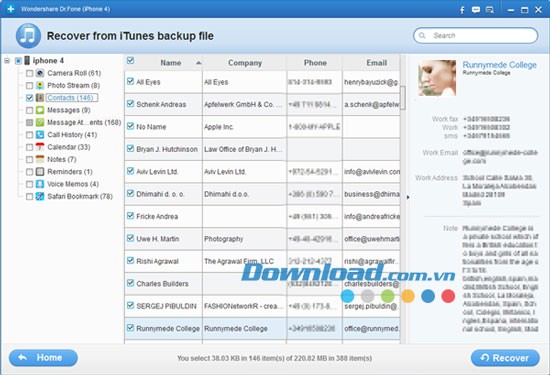Tick the Calendar checkbox
Viewport: 550px width, 375px height.
tap(29, 147)
